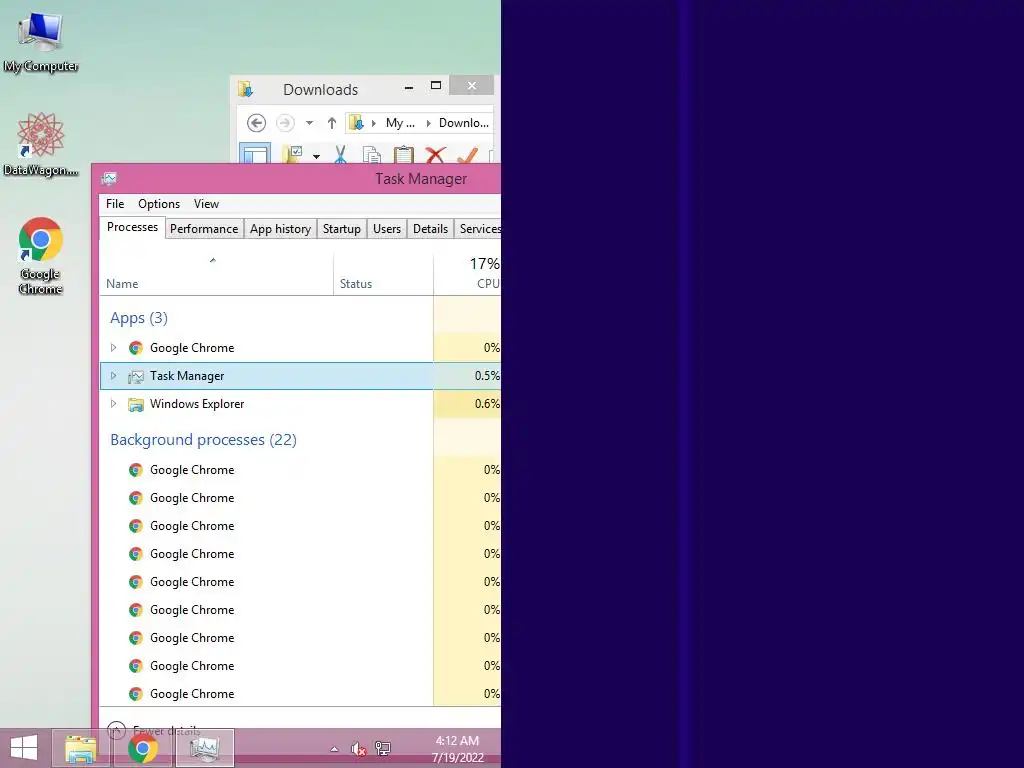Open Google Chrome from taskbar
Image resolution: width=1024 pixels, height=768 pixels.
(x=142, y=748)
